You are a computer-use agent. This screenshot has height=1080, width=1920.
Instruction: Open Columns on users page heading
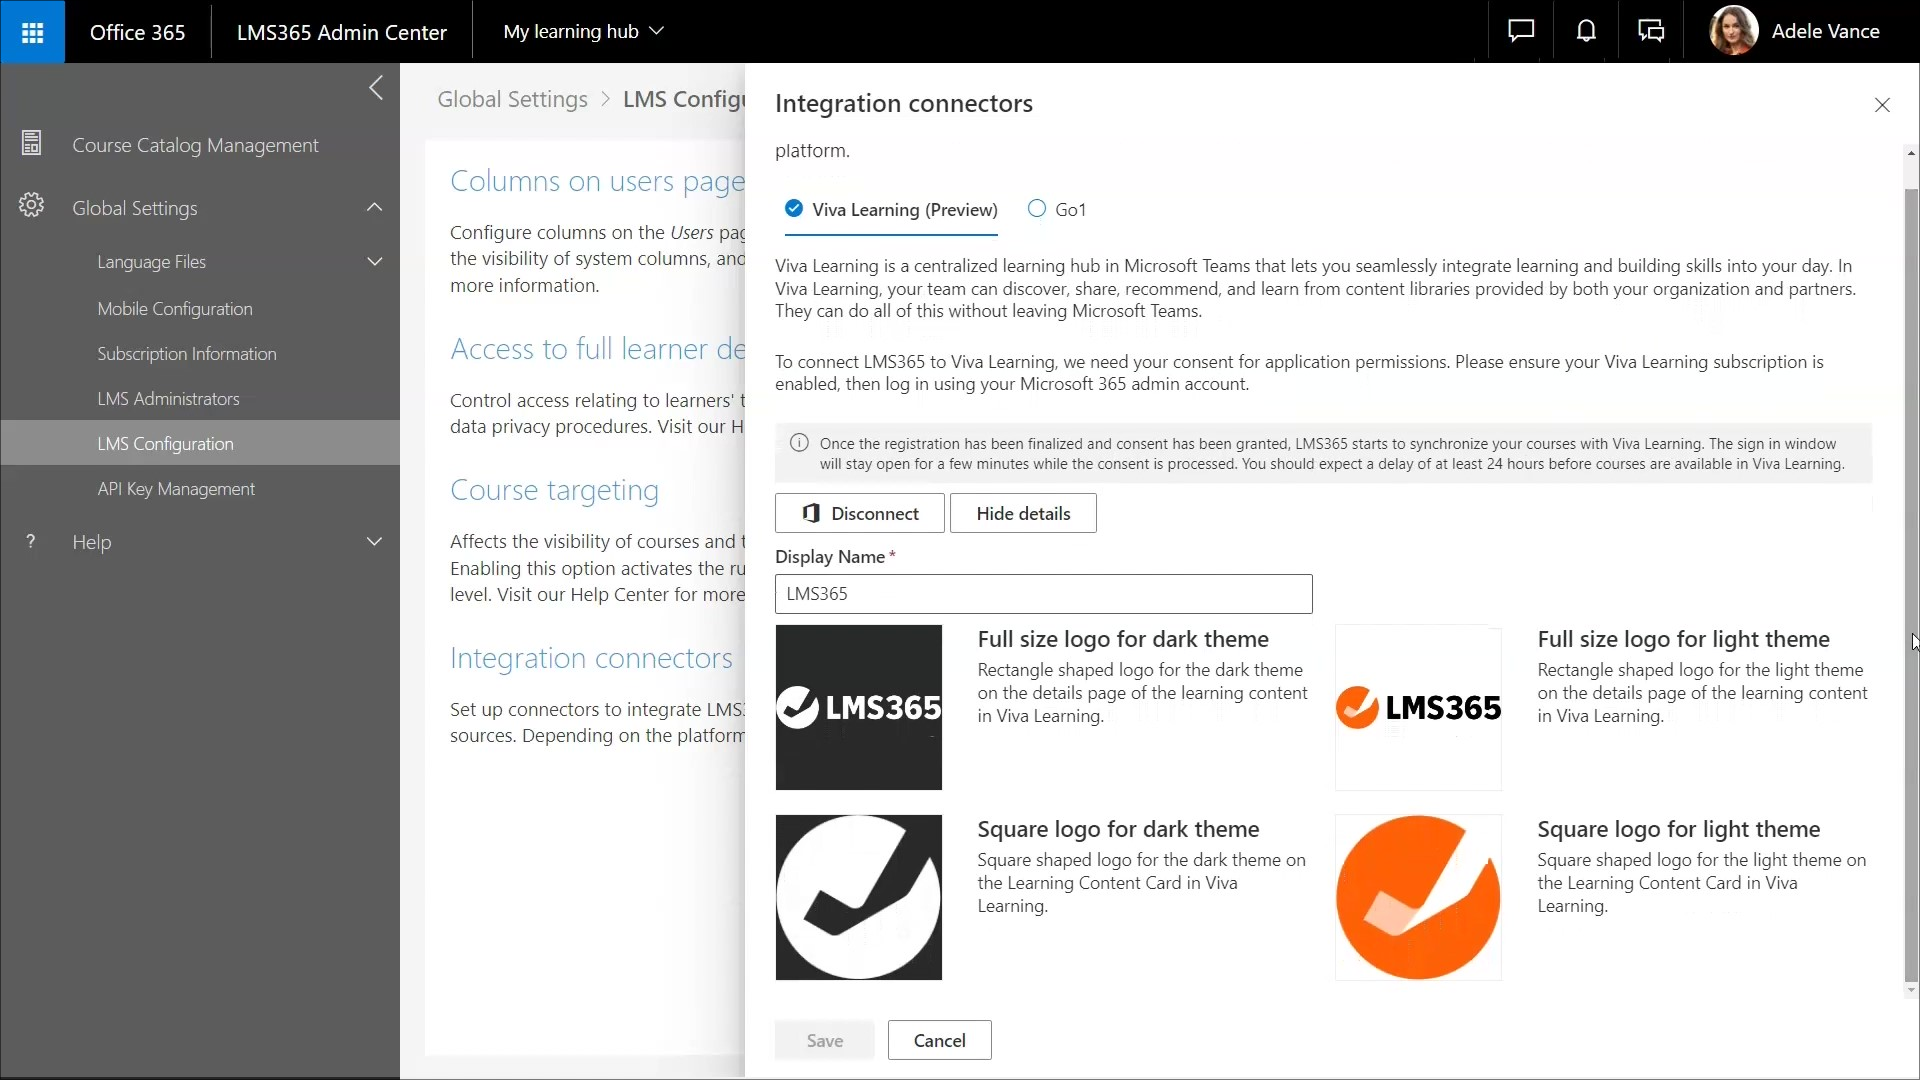click(597, 181)
